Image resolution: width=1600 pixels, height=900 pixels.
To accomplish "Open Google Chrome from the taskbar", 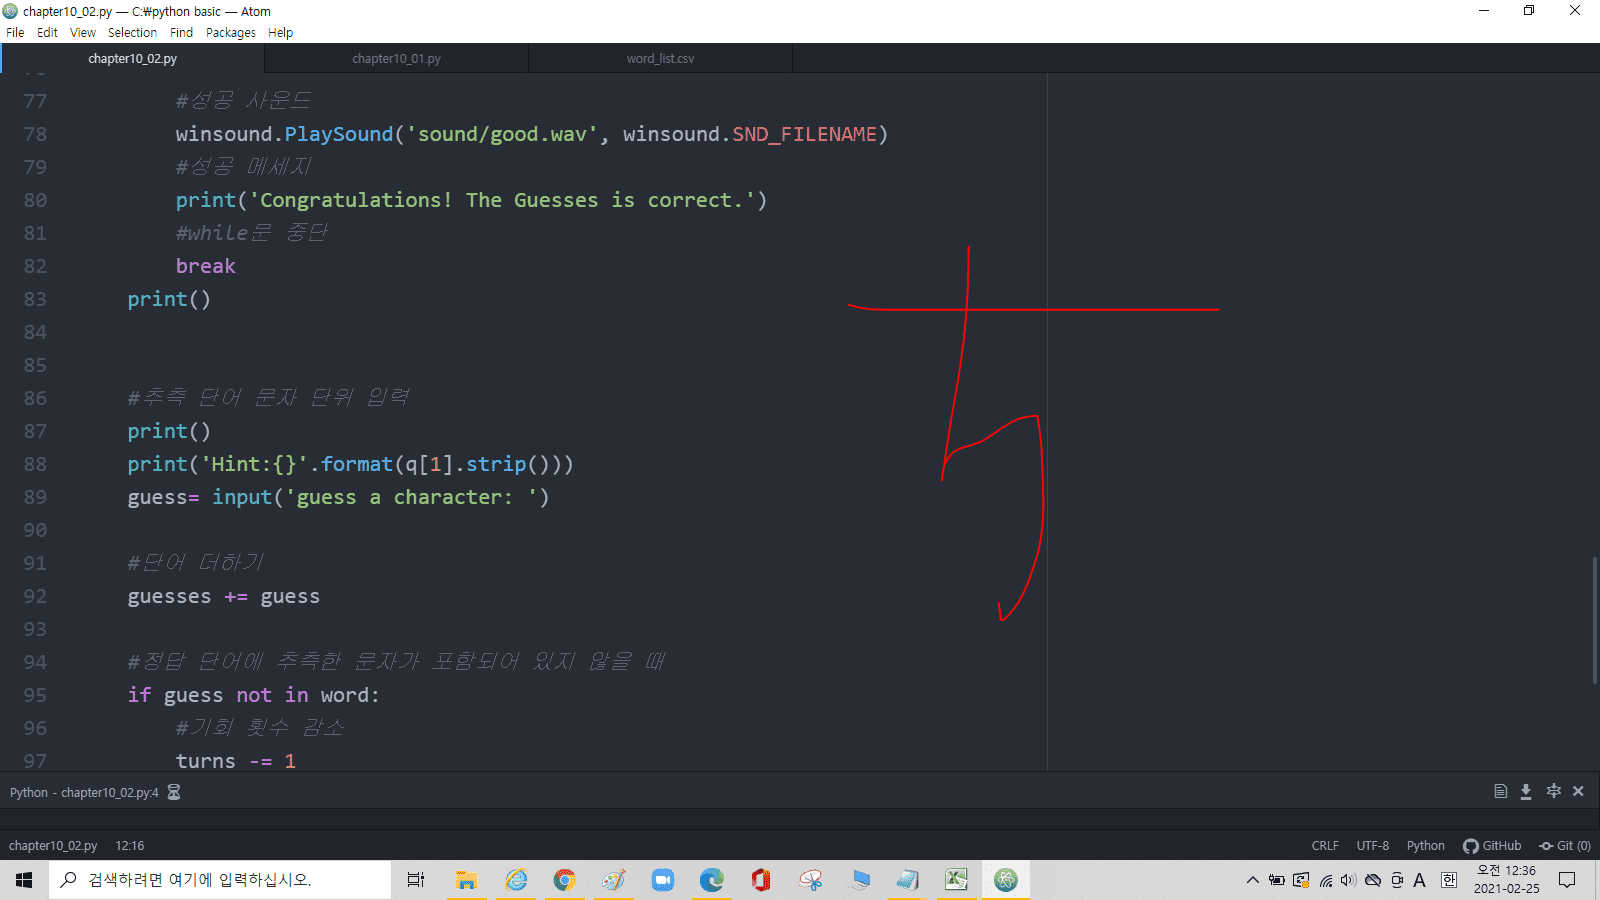I will (x=565, y=880).
